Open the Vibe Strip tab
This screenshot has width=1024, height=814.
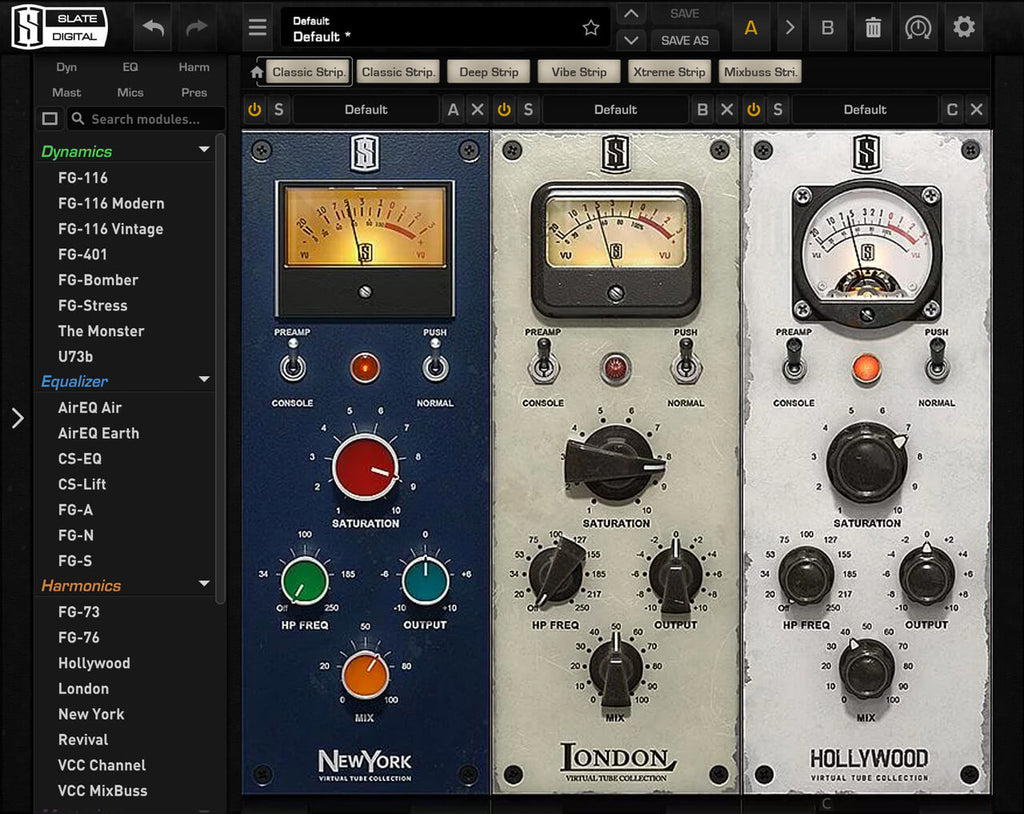click(579, 72)
